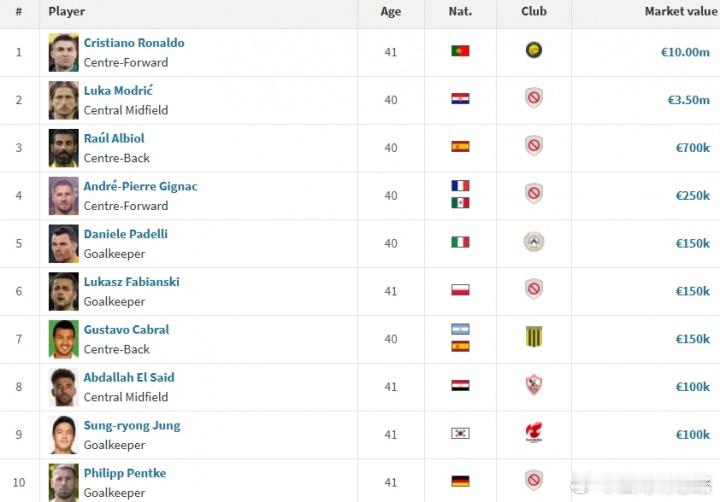Sort by the Player column header
Image resolution: width=720 pixels, height=502 pixels.
(x=67, y=11)
